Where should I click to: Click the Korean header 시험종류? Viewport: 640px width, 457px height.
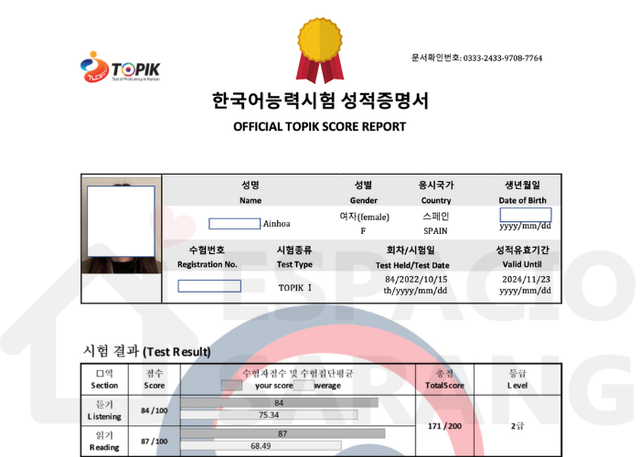click(294, 250)
